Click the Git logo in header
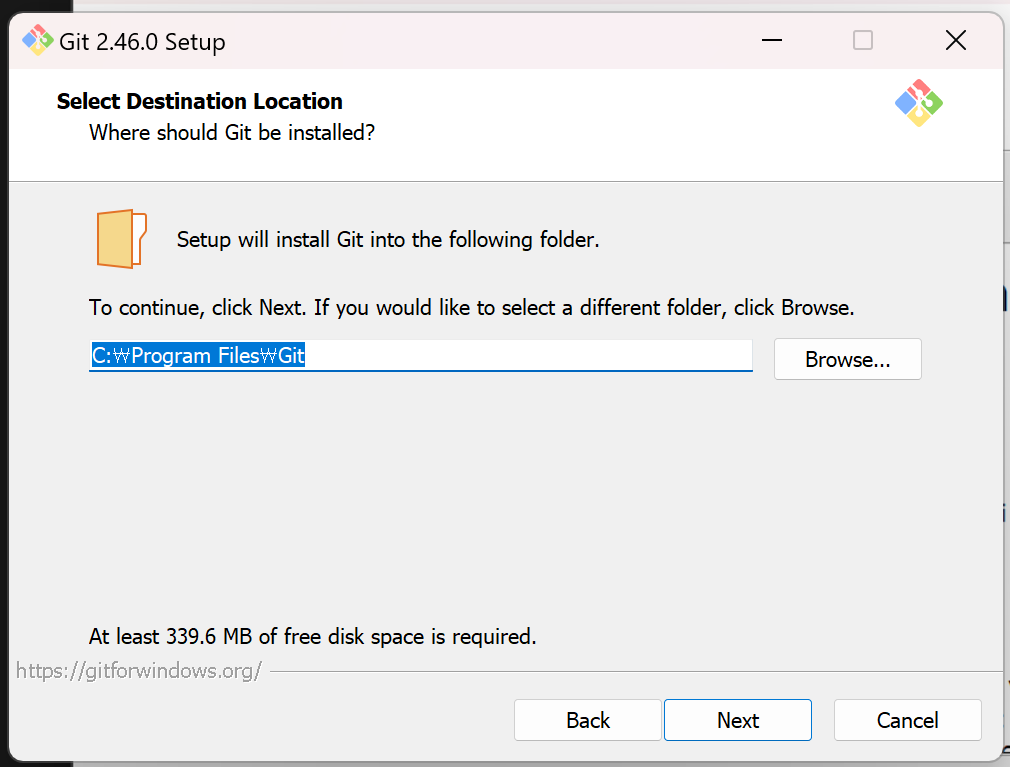 click(x=919, y=103)
